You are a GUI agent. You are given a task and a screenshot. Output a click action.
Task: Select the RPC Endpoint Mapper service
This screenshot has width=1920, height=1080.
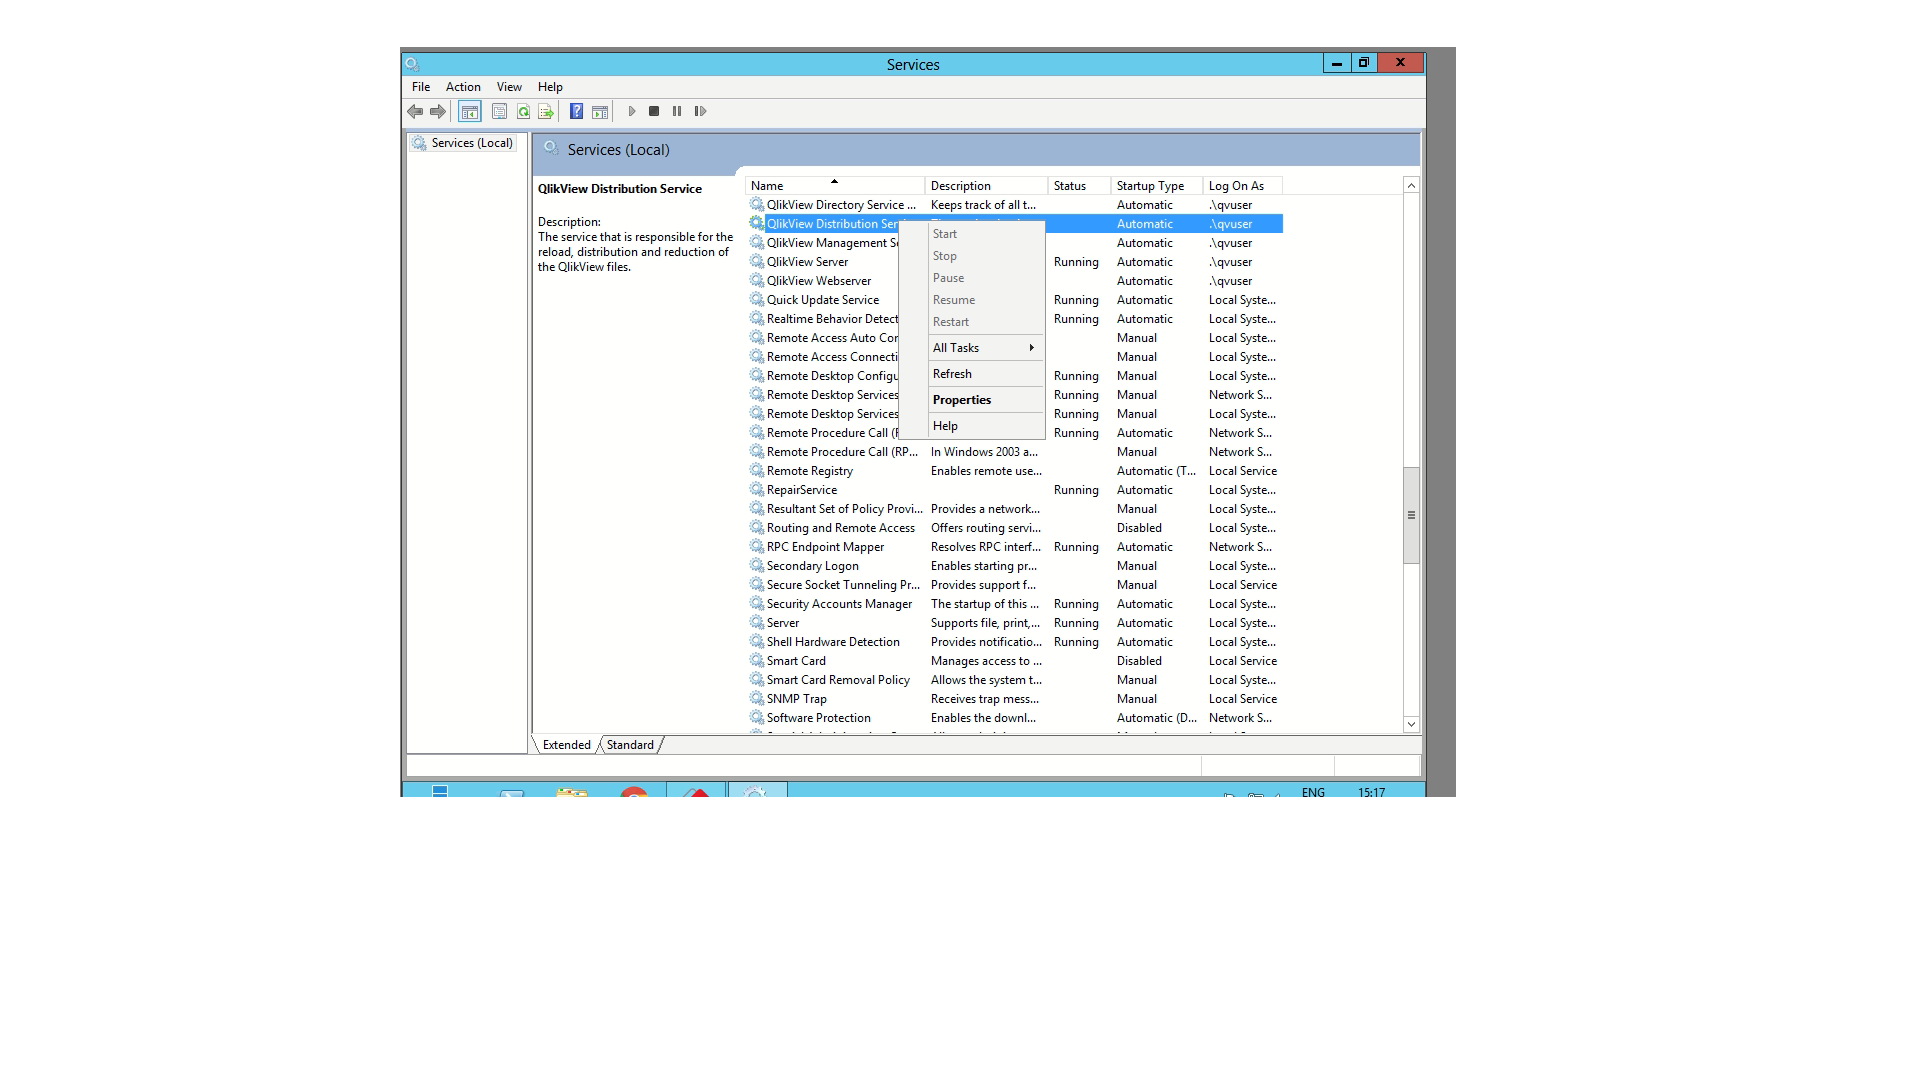click(x=1015, y=547)
